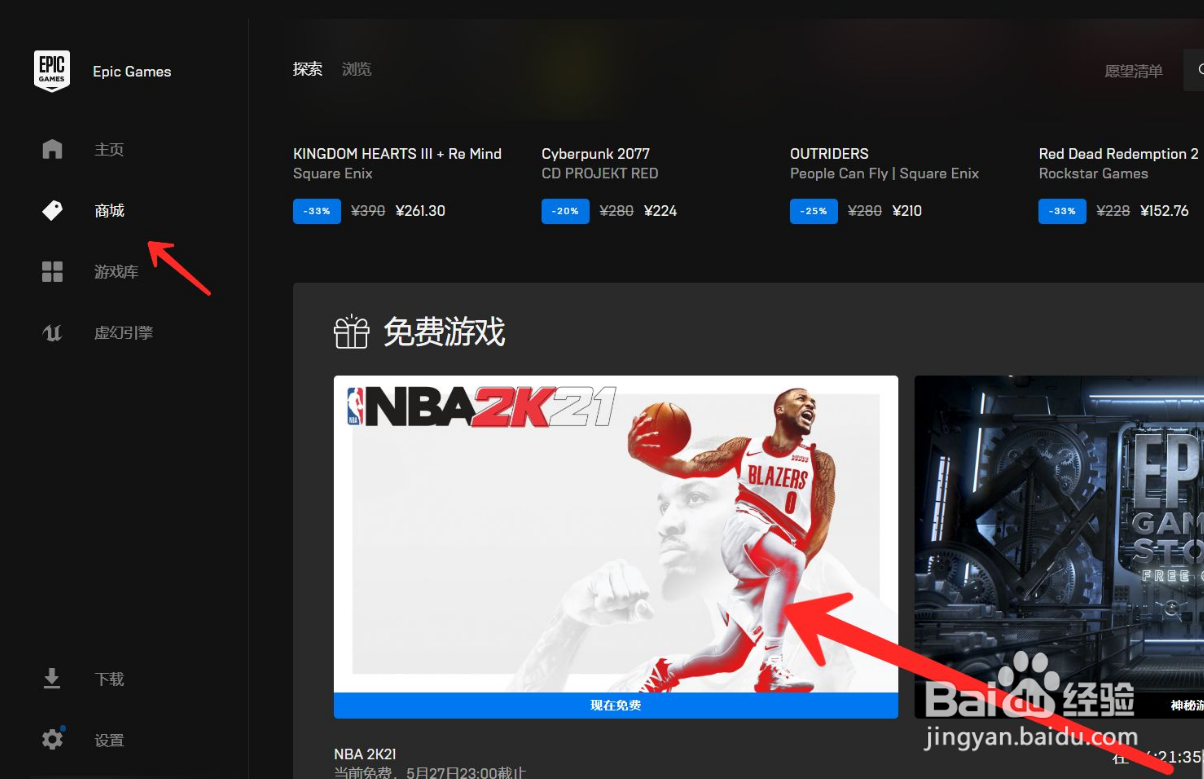Click the 虚幻引擎 Unreal Engine icon

[52, 333]
